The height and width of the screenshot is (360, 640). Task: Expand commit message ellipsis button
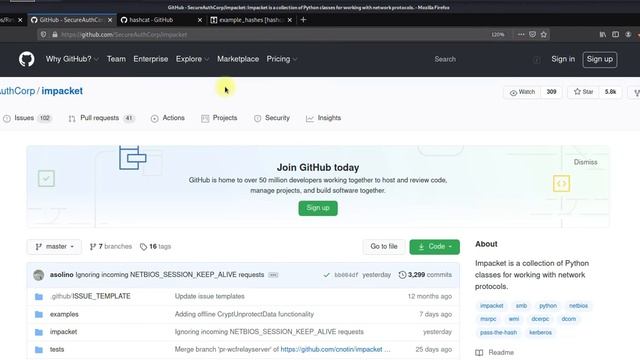click(273, 275)
